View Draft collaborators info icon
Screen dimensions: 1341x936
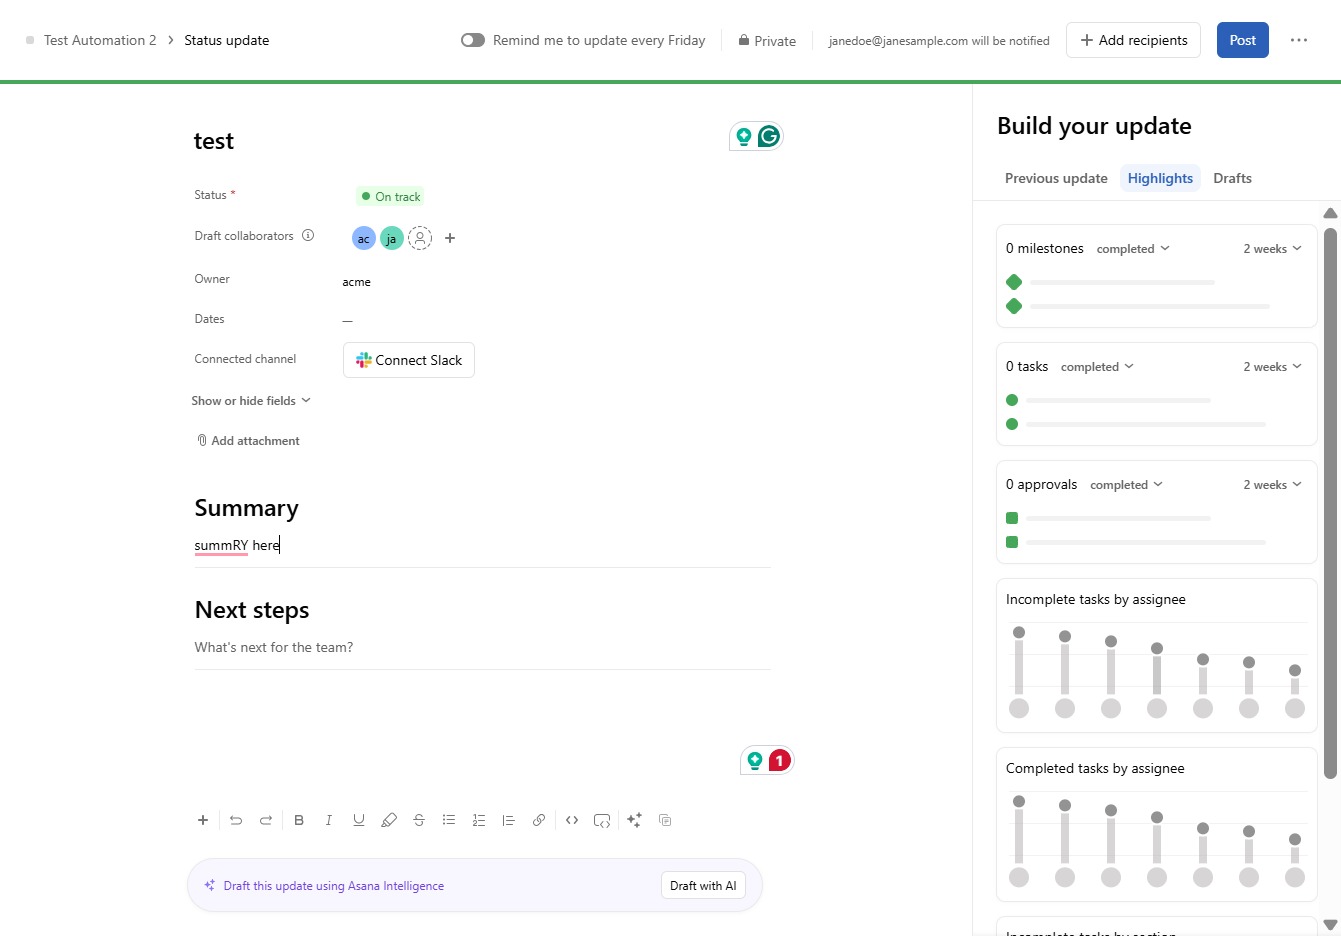tap(308, 236)
